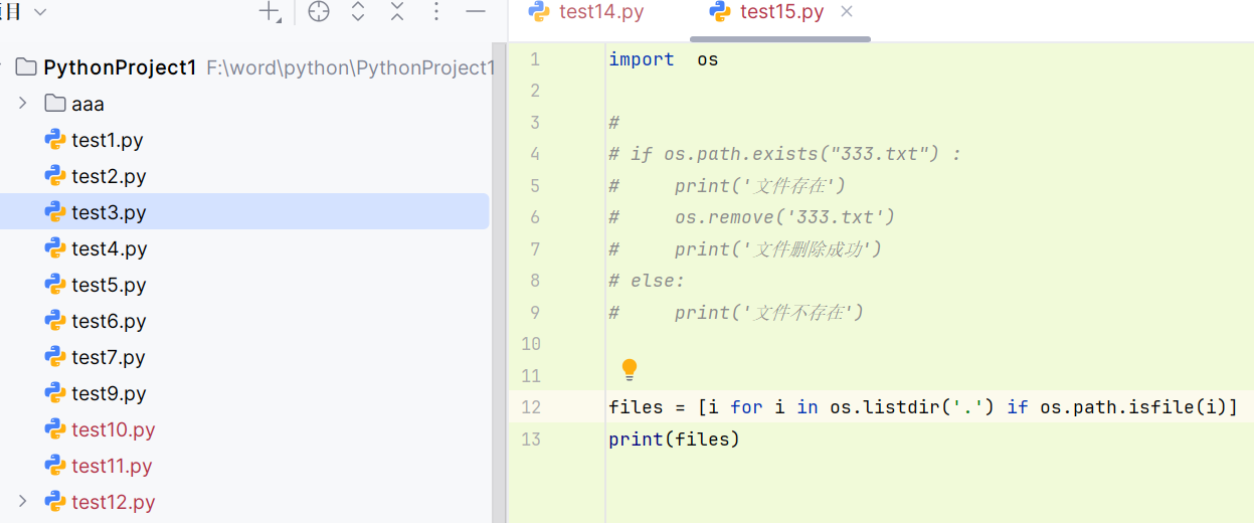Click the light bulb quick-fix icon
1254x523 pixels.
point(629,370)
